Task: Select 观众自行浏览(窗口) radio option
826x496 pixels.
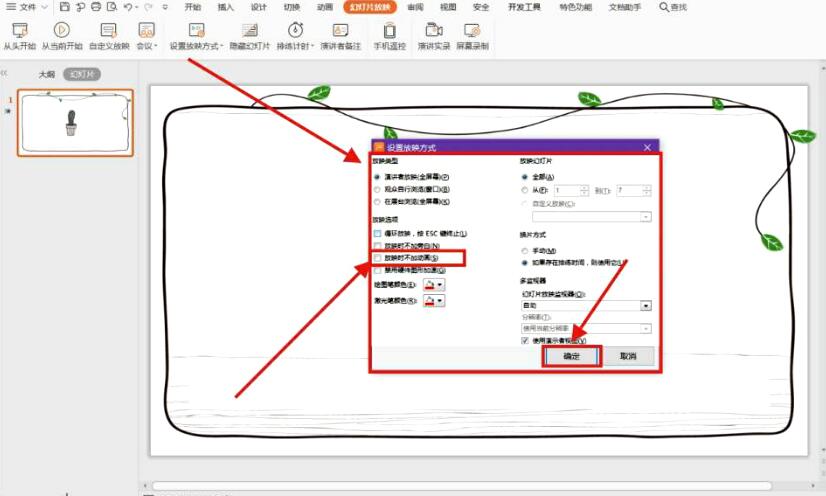Action: click(x=377, y=190)
